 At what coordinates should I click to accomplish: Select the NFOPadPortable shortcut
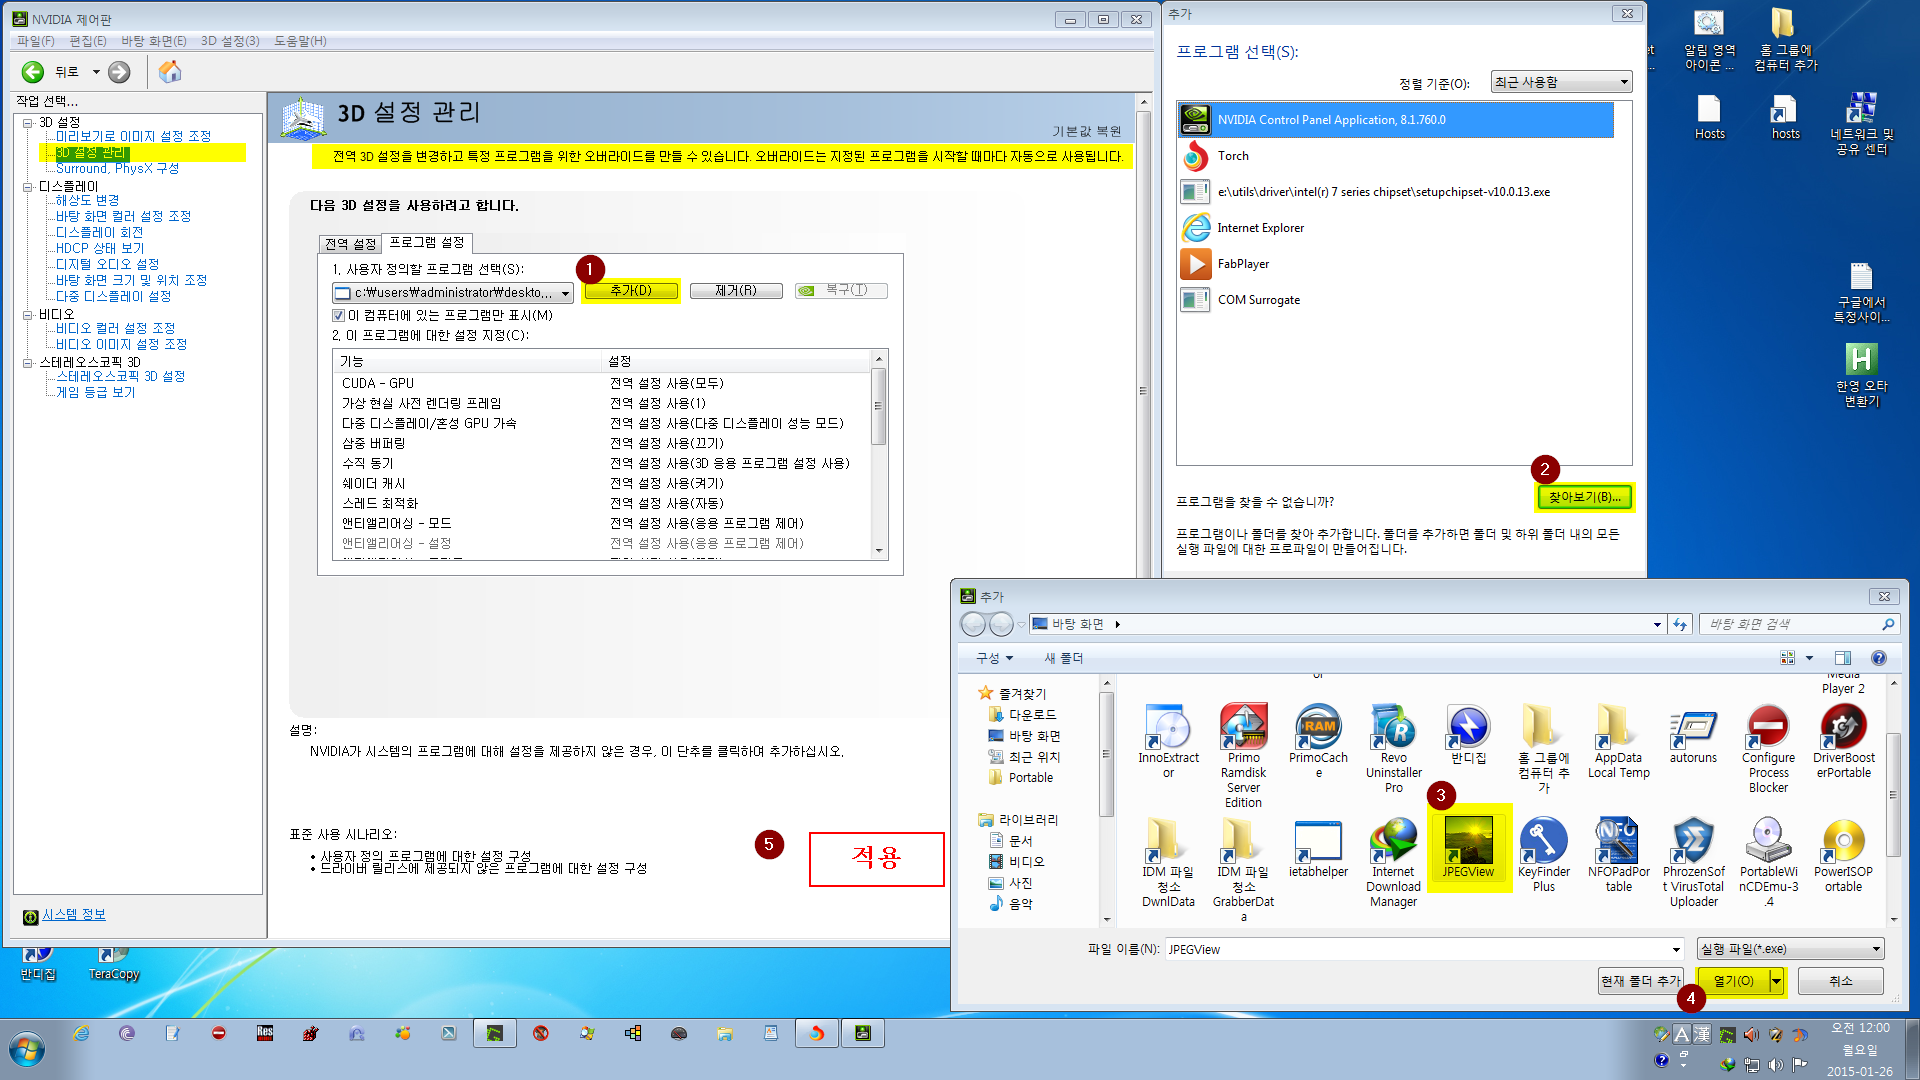point(1618,855)
